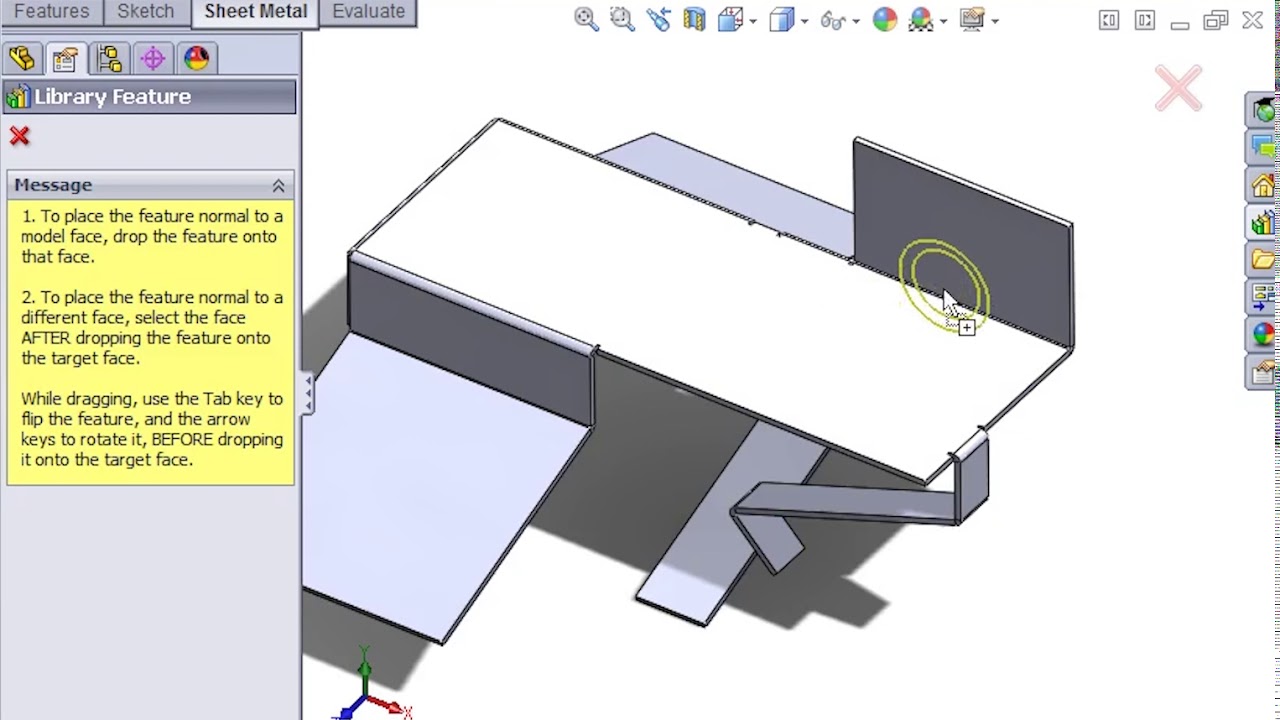Screen dimensions: 1280x720
Task: Open the FeatureManager design tree tab
Action: (21, 59)
